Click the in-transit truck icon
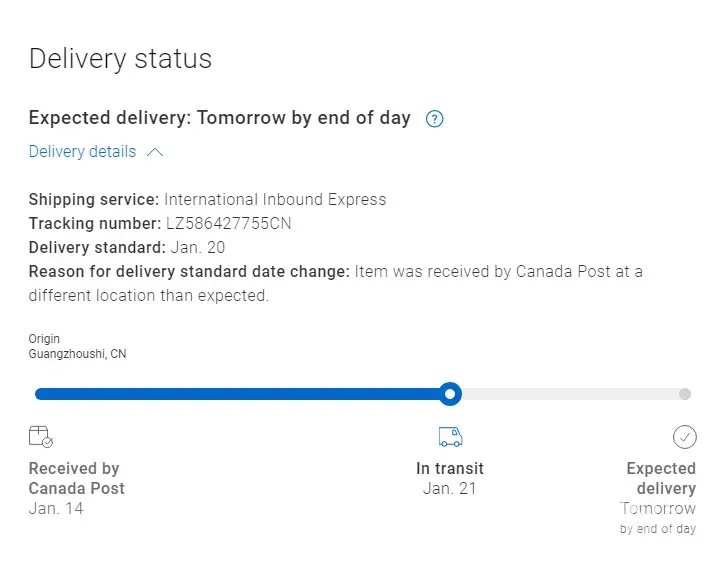The image size is (727, 564). tap(450, 437)
